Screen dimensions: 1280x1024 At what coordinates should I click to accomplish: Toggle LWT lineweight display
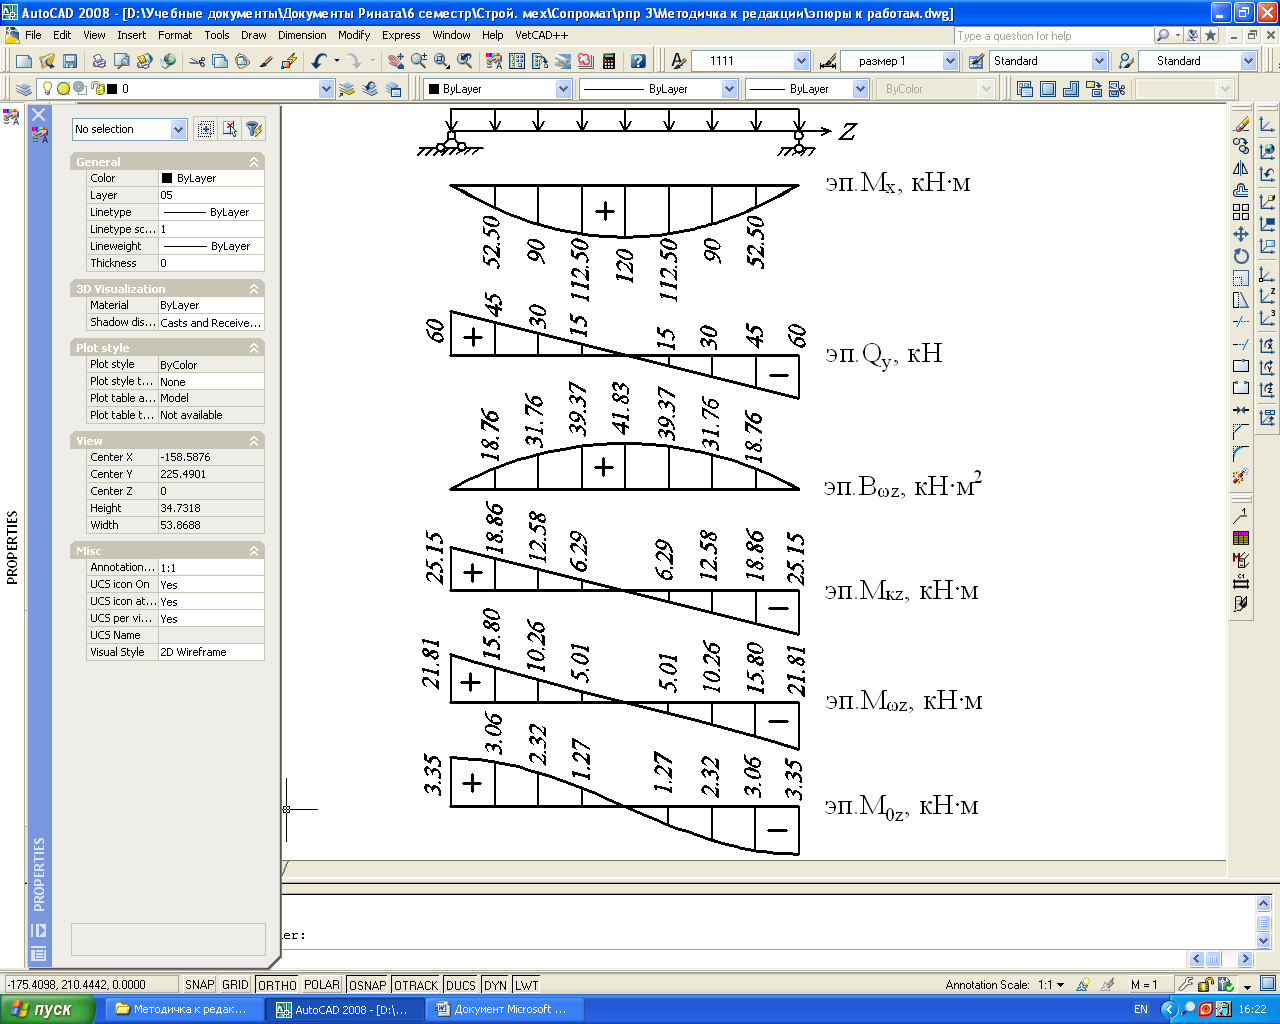click(527, 985)
